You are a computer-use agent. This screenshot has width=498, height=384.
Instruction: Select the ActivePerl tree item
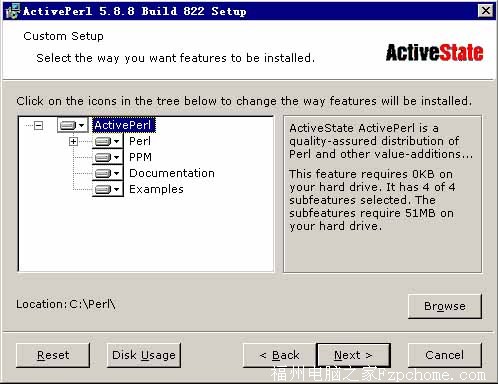point(123,125)
